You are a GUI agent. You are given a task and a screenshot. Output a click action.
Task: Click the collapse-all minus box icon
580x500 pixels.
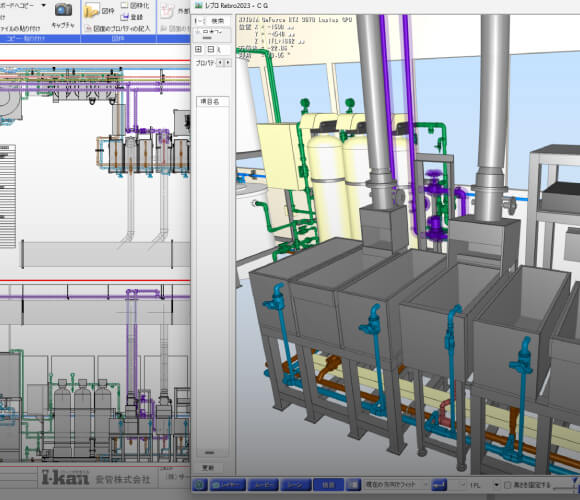click(211, 49)
